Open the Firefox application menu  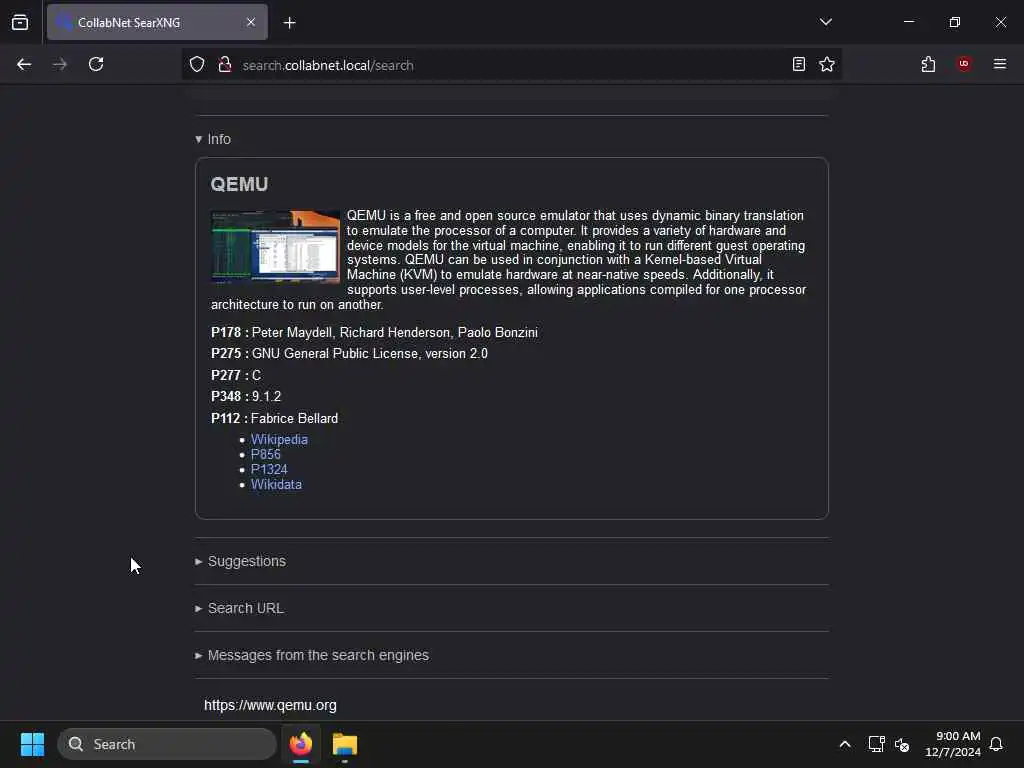point(1000,64)
